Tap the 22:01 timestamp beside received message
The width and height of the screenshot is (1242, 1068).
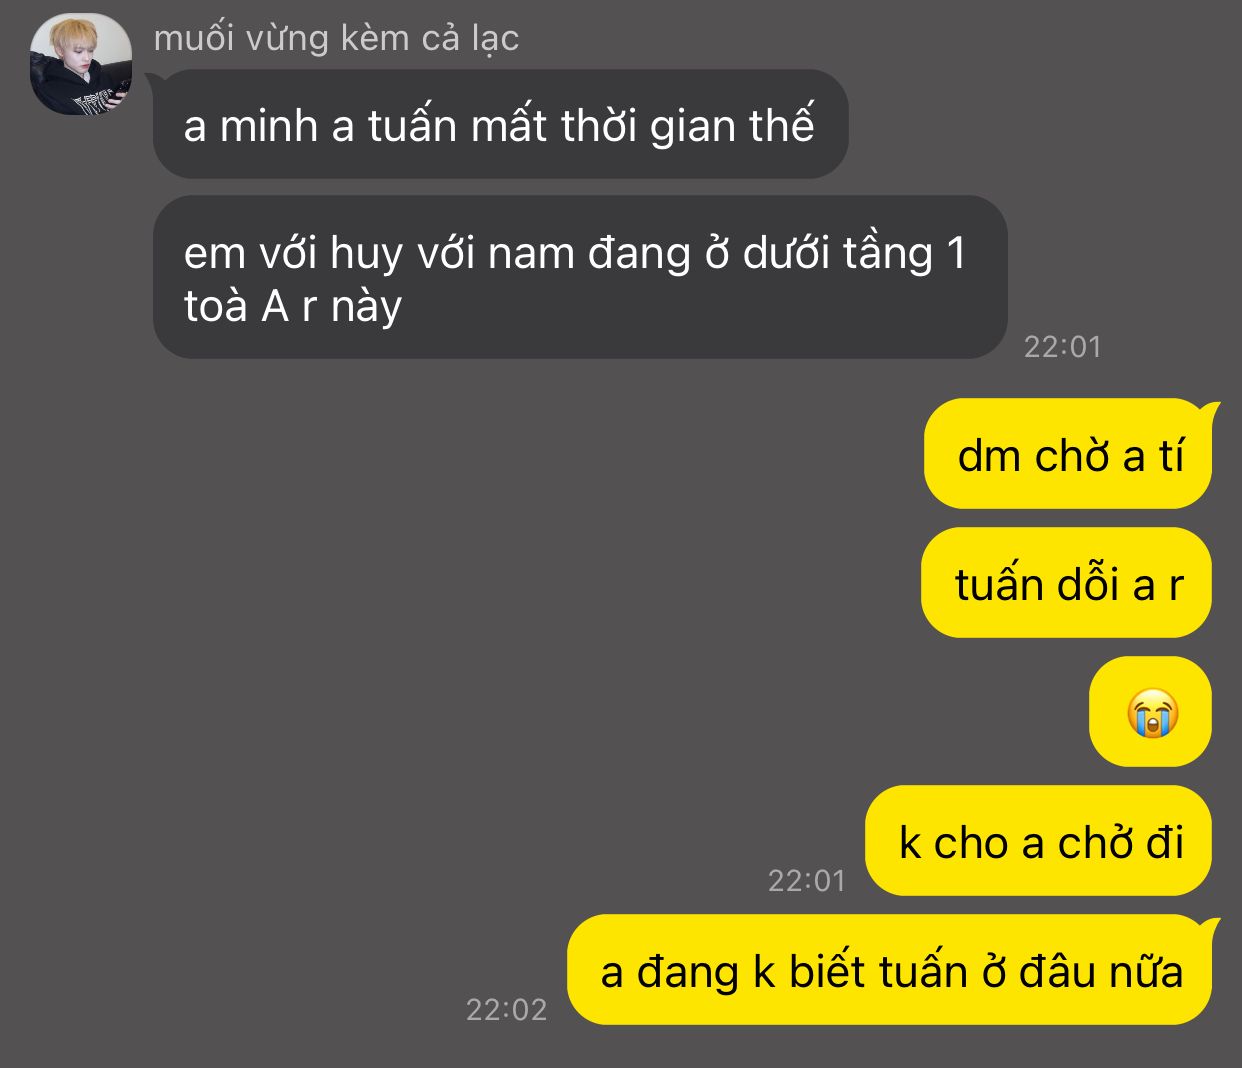[x=1063, y=346]
